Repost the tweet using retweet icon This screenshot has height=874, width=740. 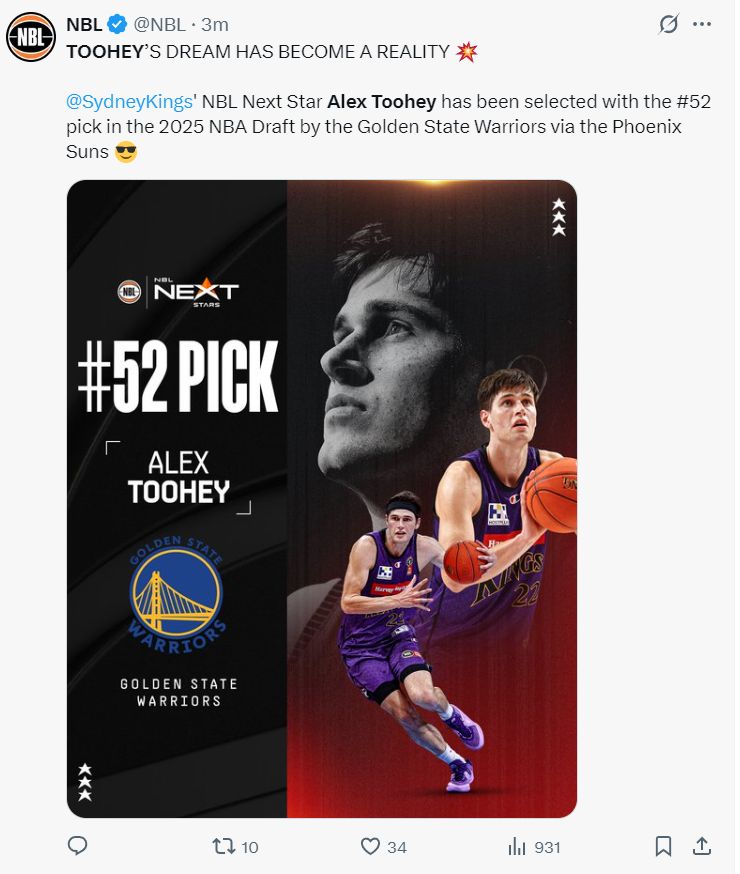(x=223, y=846)
